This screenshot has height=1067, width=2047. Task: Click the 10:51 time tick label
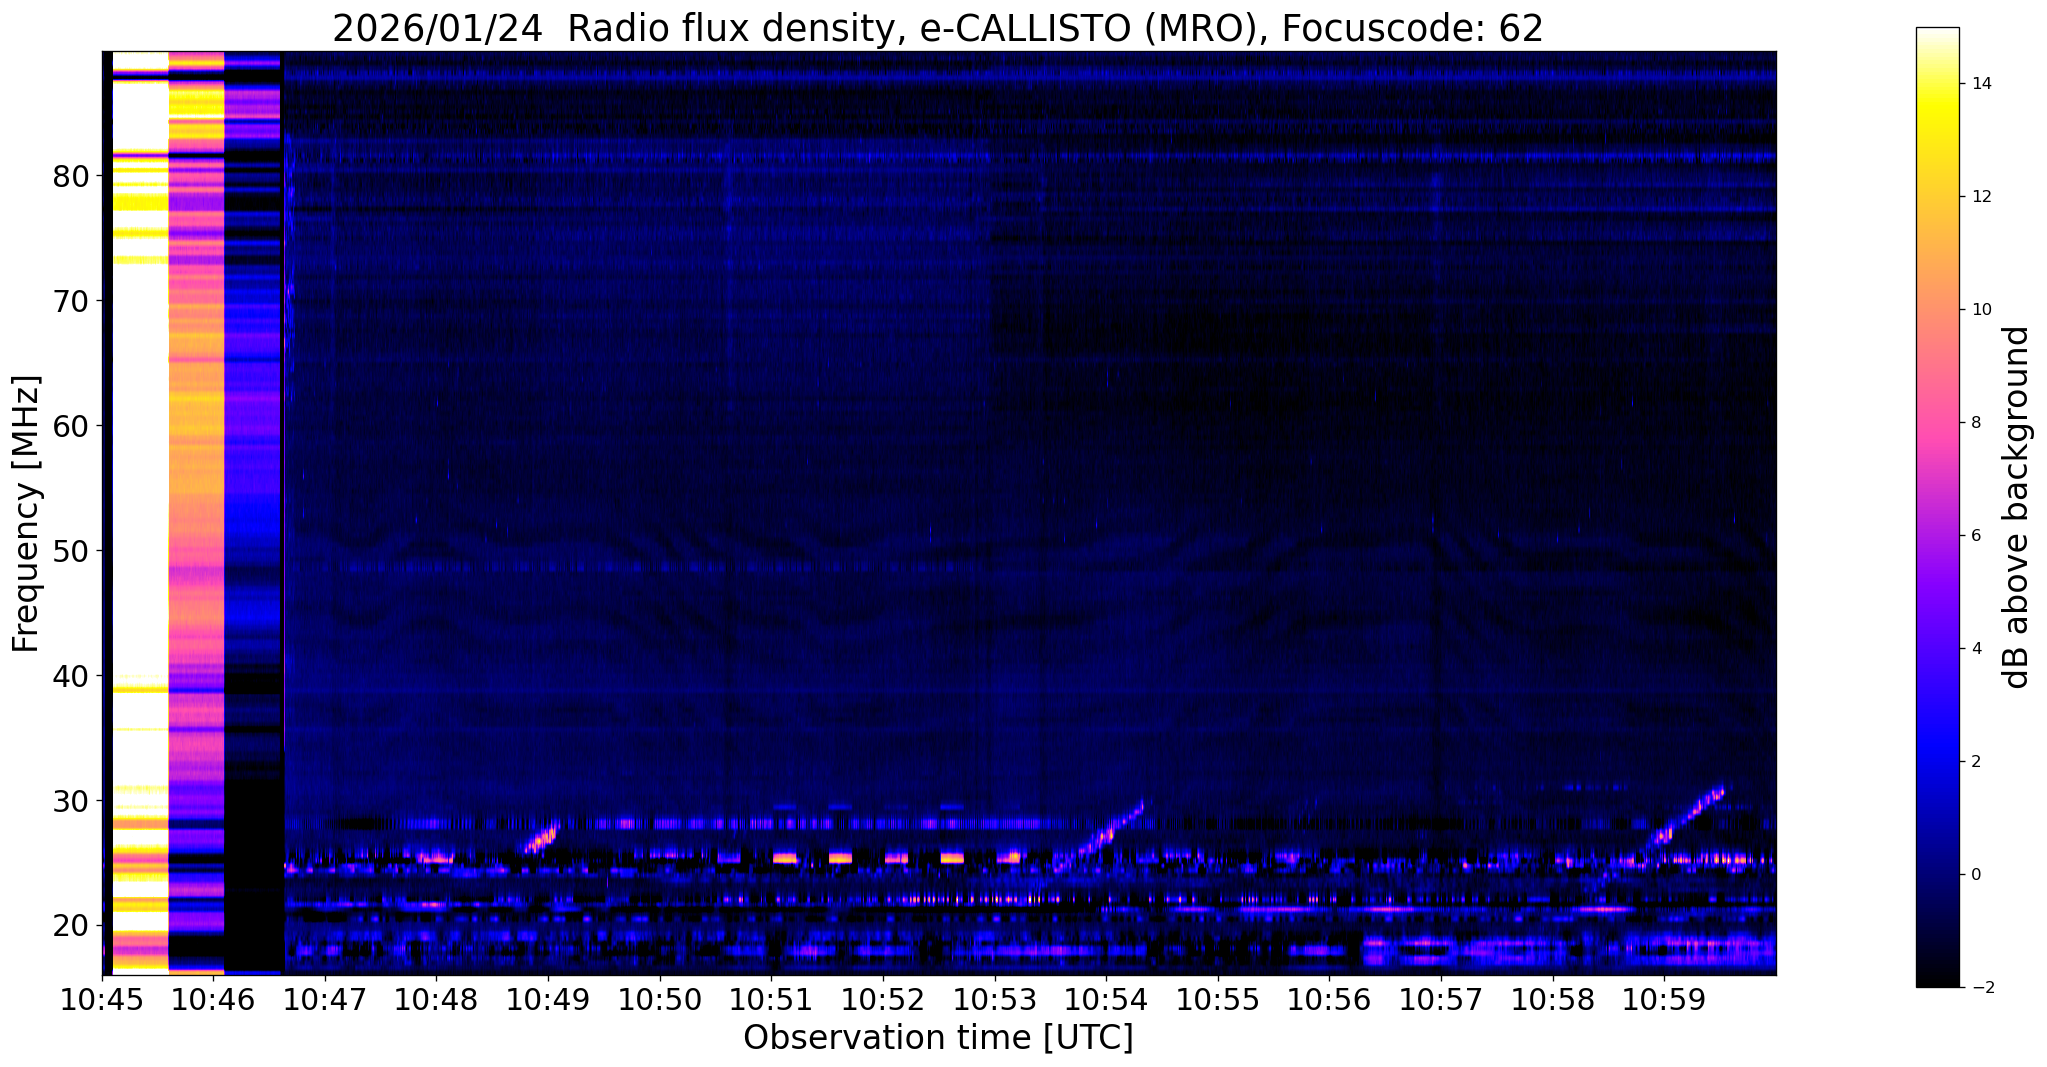772,999
